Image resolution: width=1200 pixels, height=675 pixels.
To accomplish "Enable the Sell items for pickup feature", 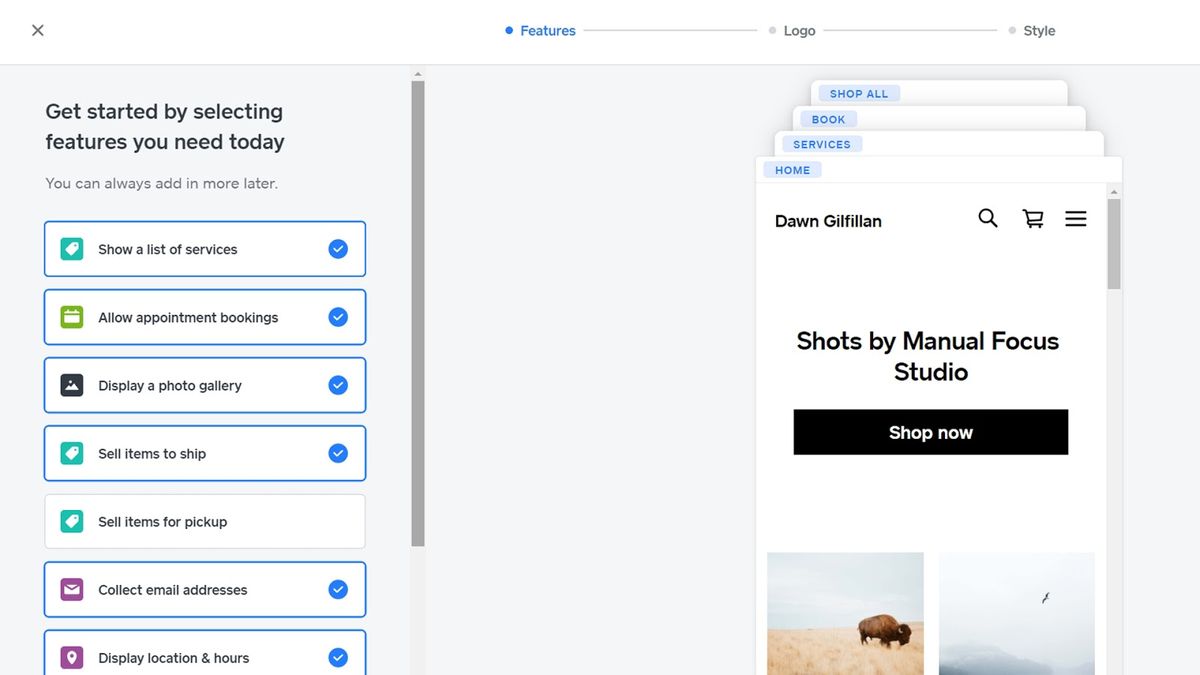I will (204, 521).
